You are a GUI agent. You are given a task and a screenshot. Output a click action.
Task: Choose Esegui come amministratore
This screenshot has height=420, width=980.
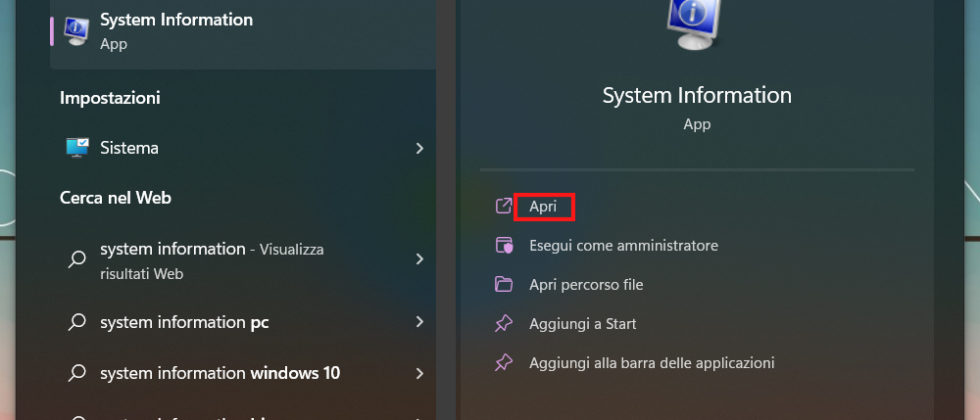[x=623, y=245]
